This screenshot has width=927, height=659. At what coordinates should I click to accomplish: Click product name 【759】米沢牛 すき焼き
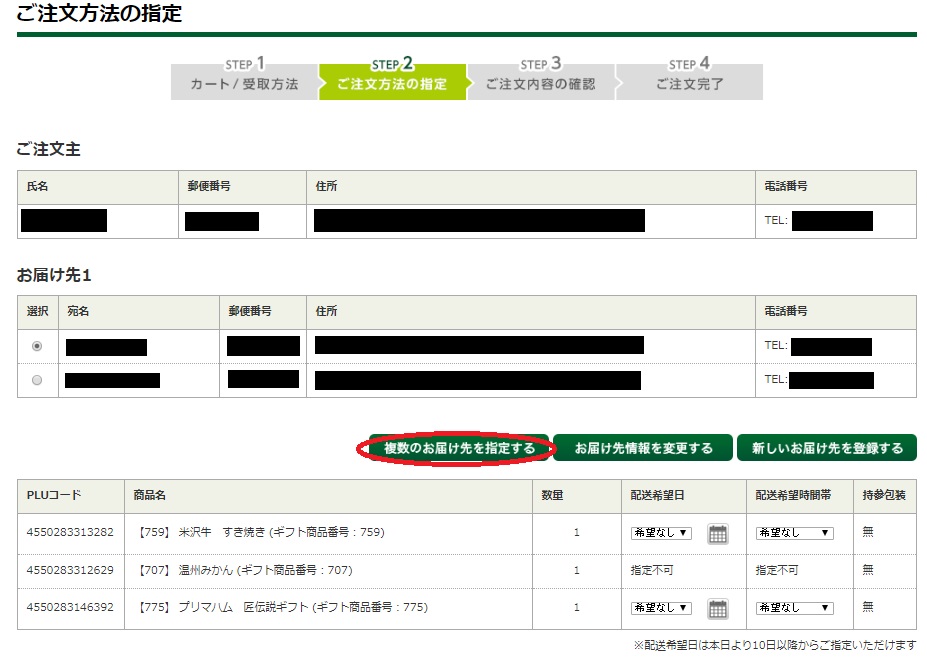[260, 532]
